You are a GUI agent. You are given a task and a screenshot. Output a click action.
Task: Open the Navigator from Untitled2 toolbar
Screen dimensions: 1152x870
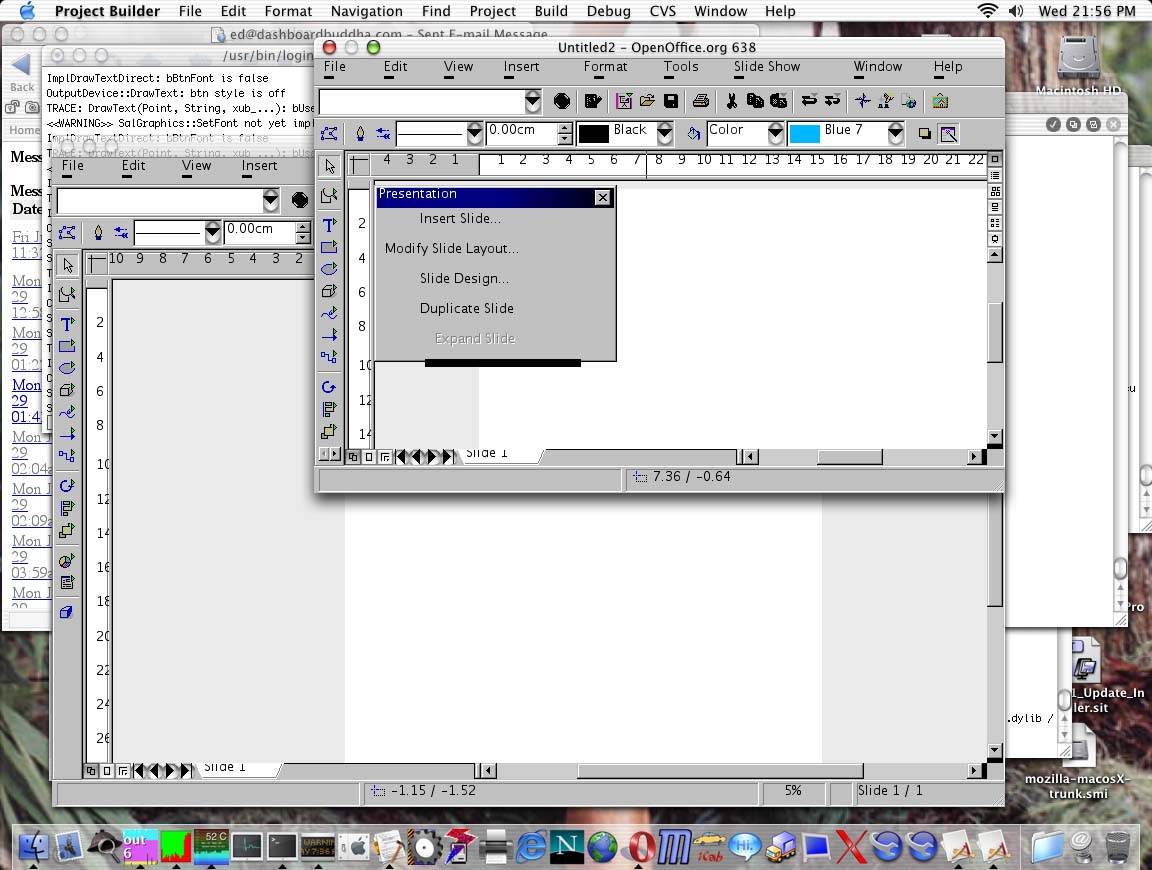pos(863,101)
